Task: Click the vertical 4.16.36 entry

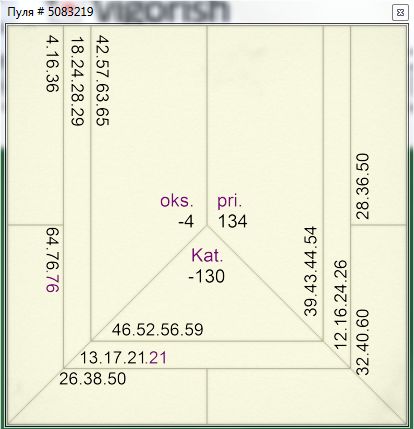Action: pyautogui.click(x=52, y=63)
